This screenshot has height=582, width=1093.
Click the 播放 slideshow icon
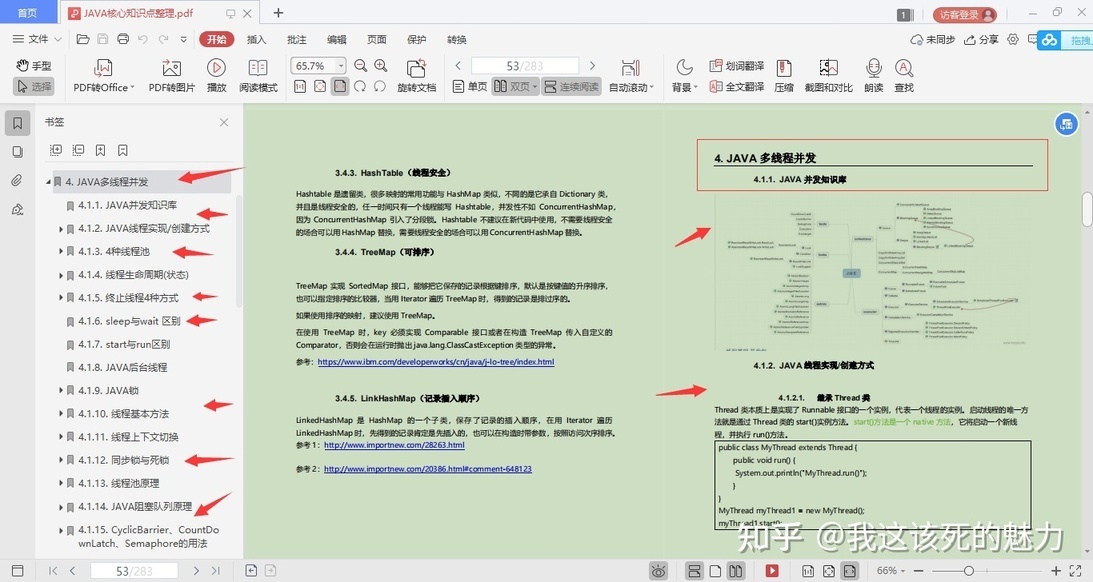point(216,68)
